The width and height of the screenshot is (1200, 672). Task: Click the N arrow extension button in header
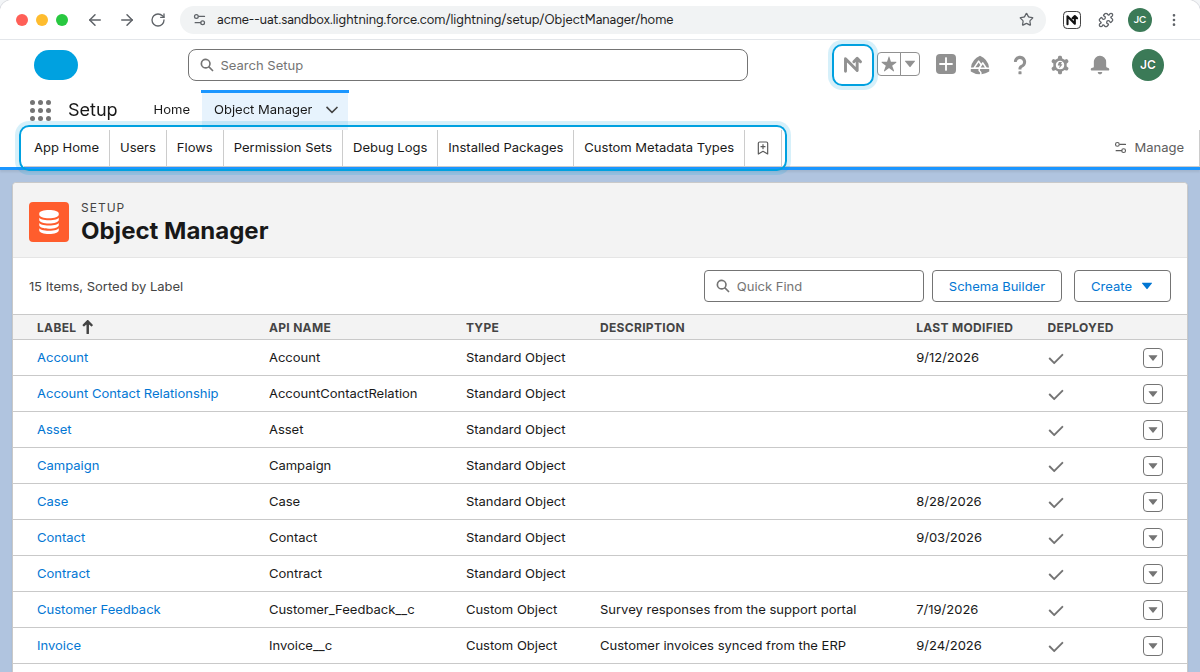pos(853,65)
